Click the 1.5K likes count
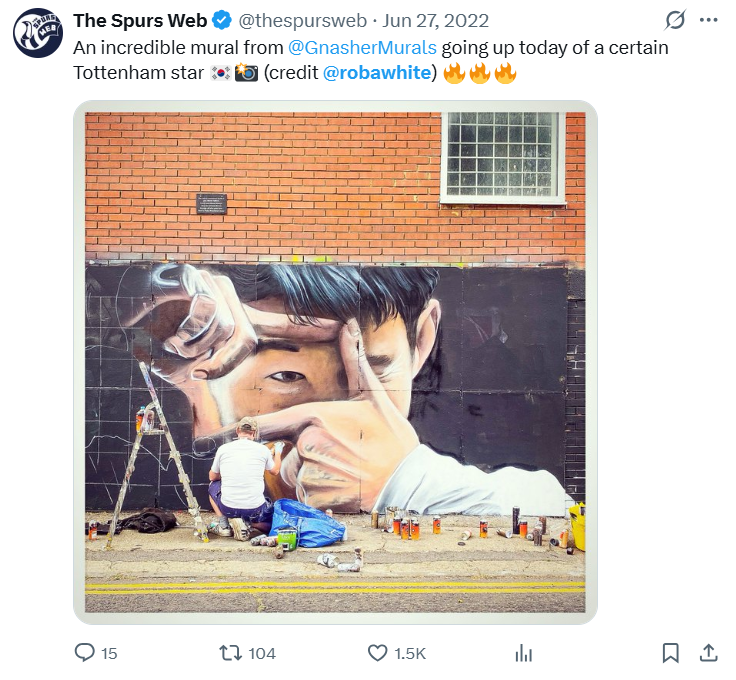 tap(410, 653)
